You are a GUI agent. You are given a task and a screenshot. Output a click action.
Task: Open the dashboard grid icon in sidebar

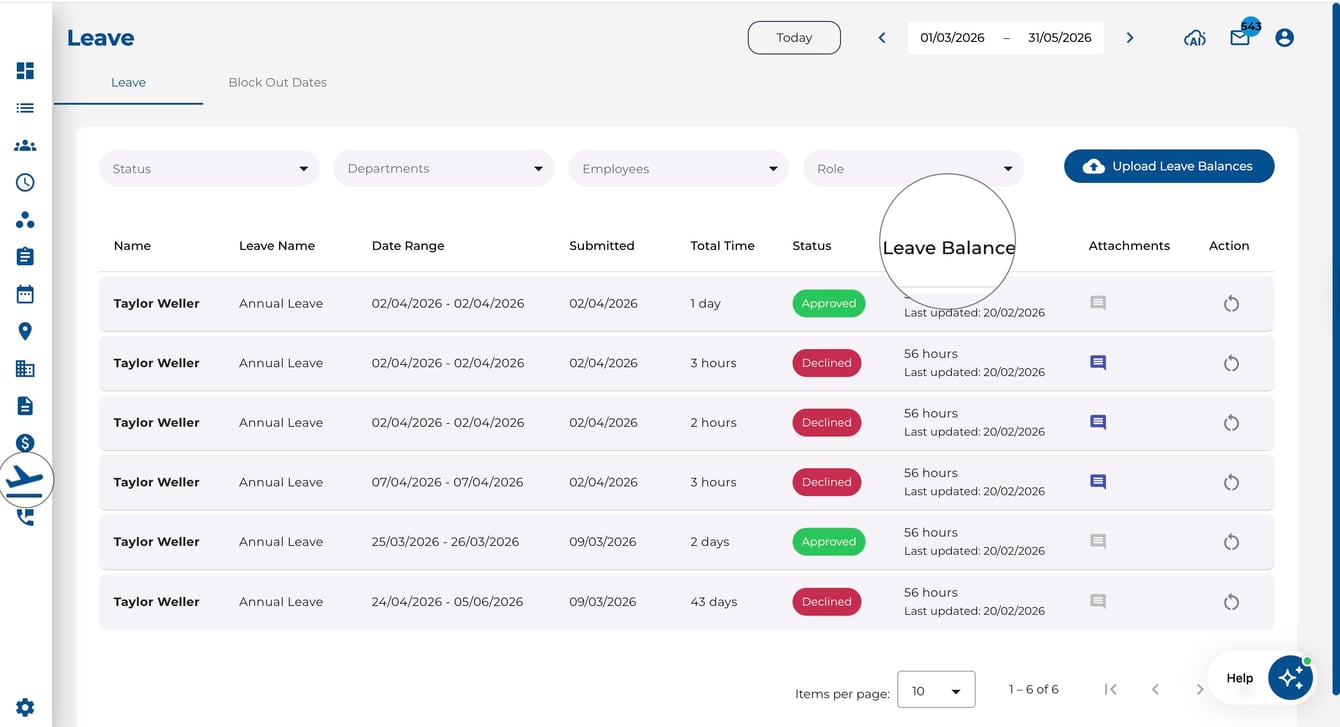point(25,71)
